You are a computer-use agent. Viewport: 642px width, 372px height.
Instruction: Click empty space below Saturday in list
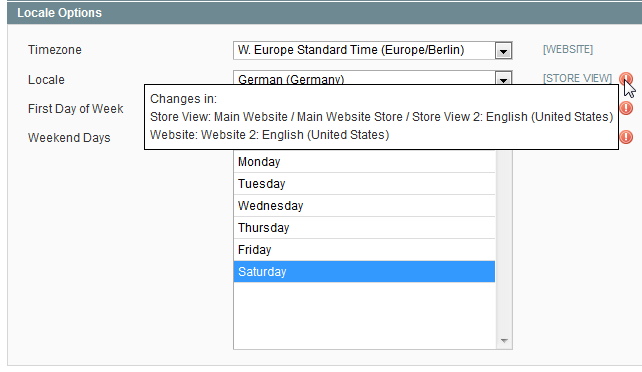tap(364, 315)
